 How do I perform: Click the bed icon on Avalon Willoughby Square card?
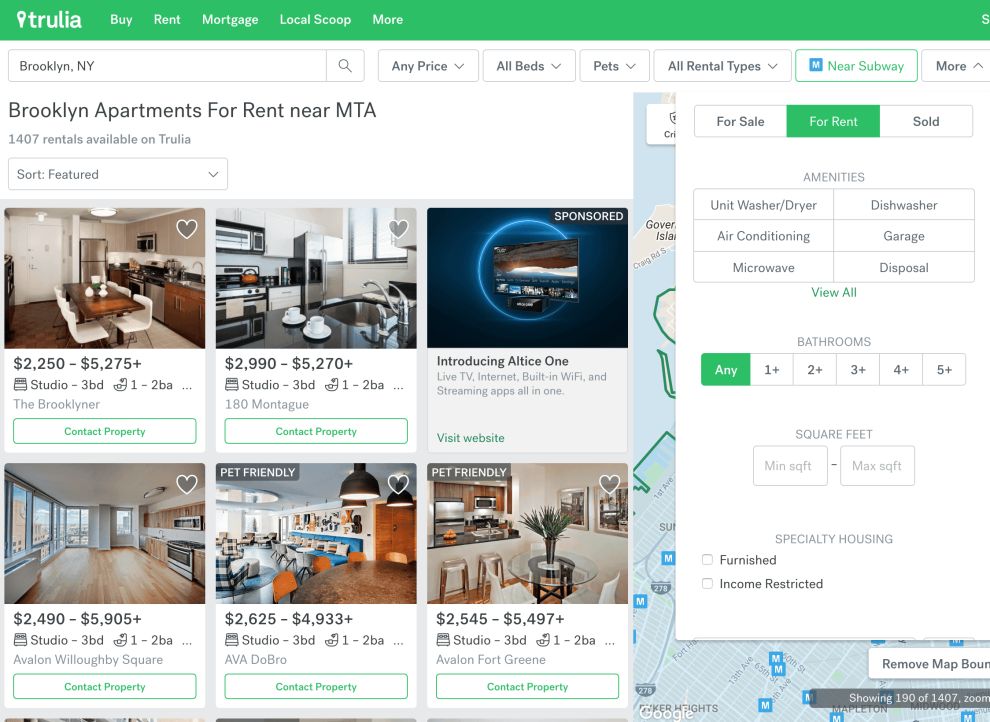[x=20, y=640]
